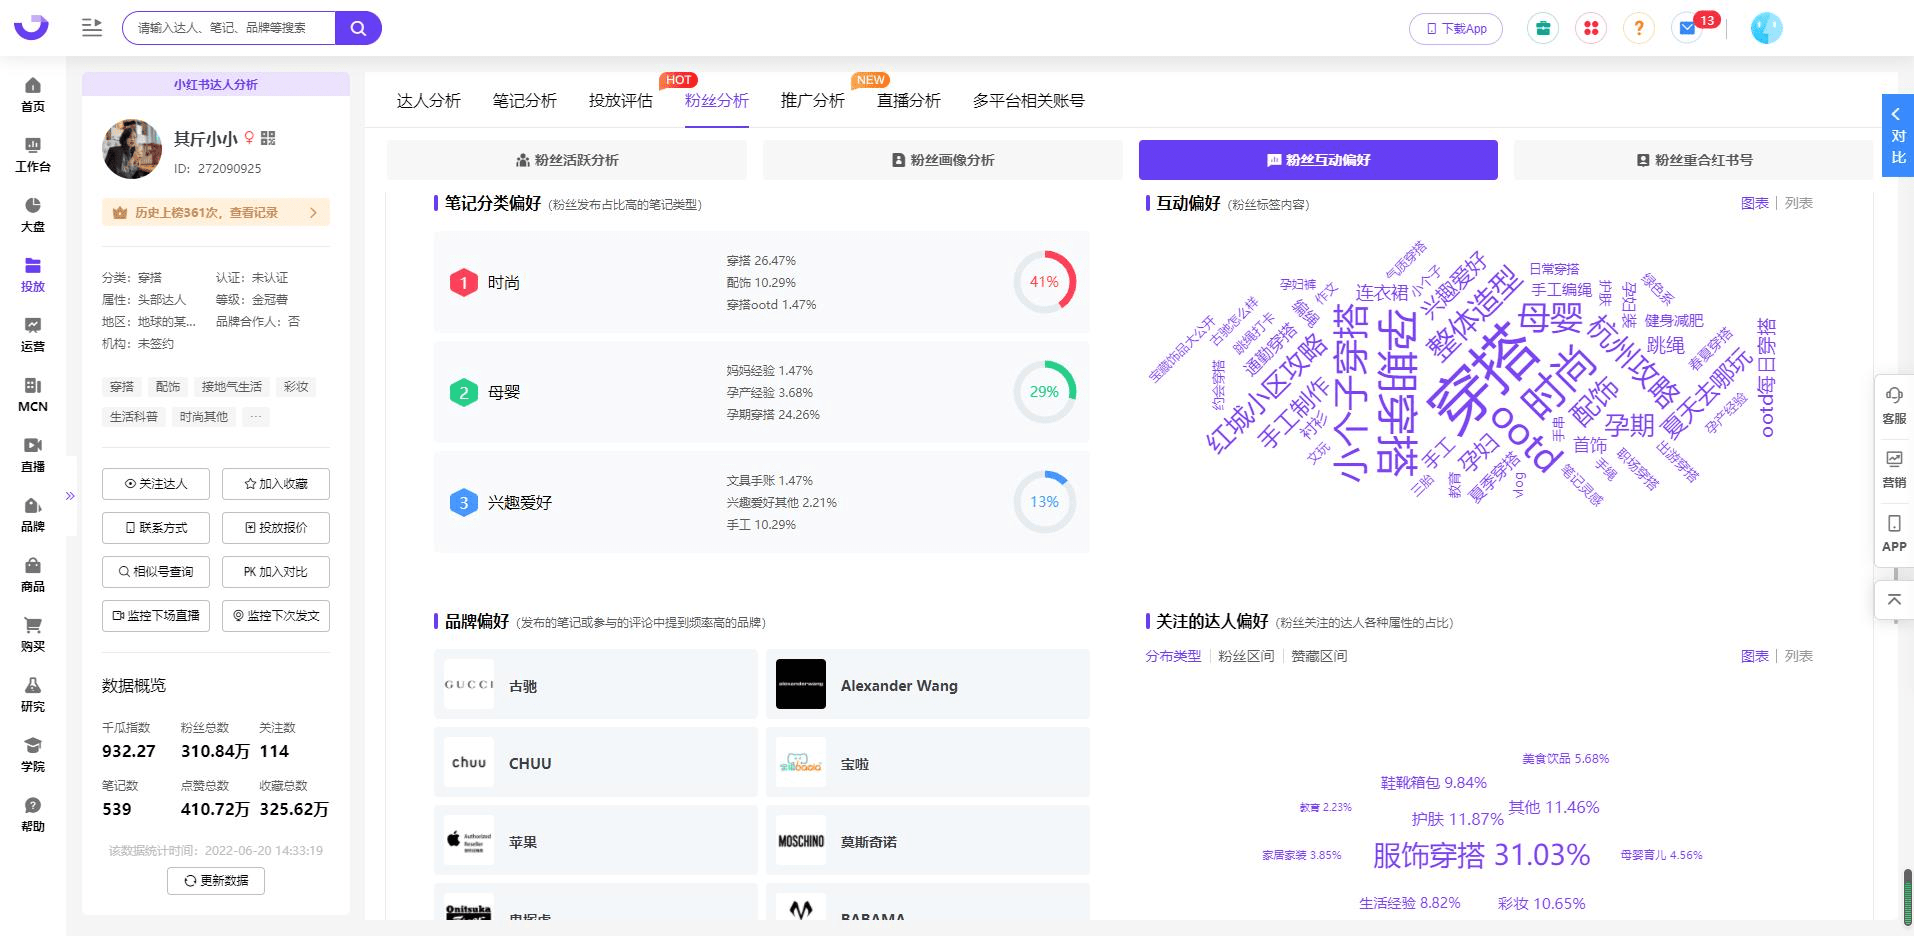This screenshot has height=936, width=1914.
Task: Select 赞藏区间 filter
Action: (x=1319, y=656)
